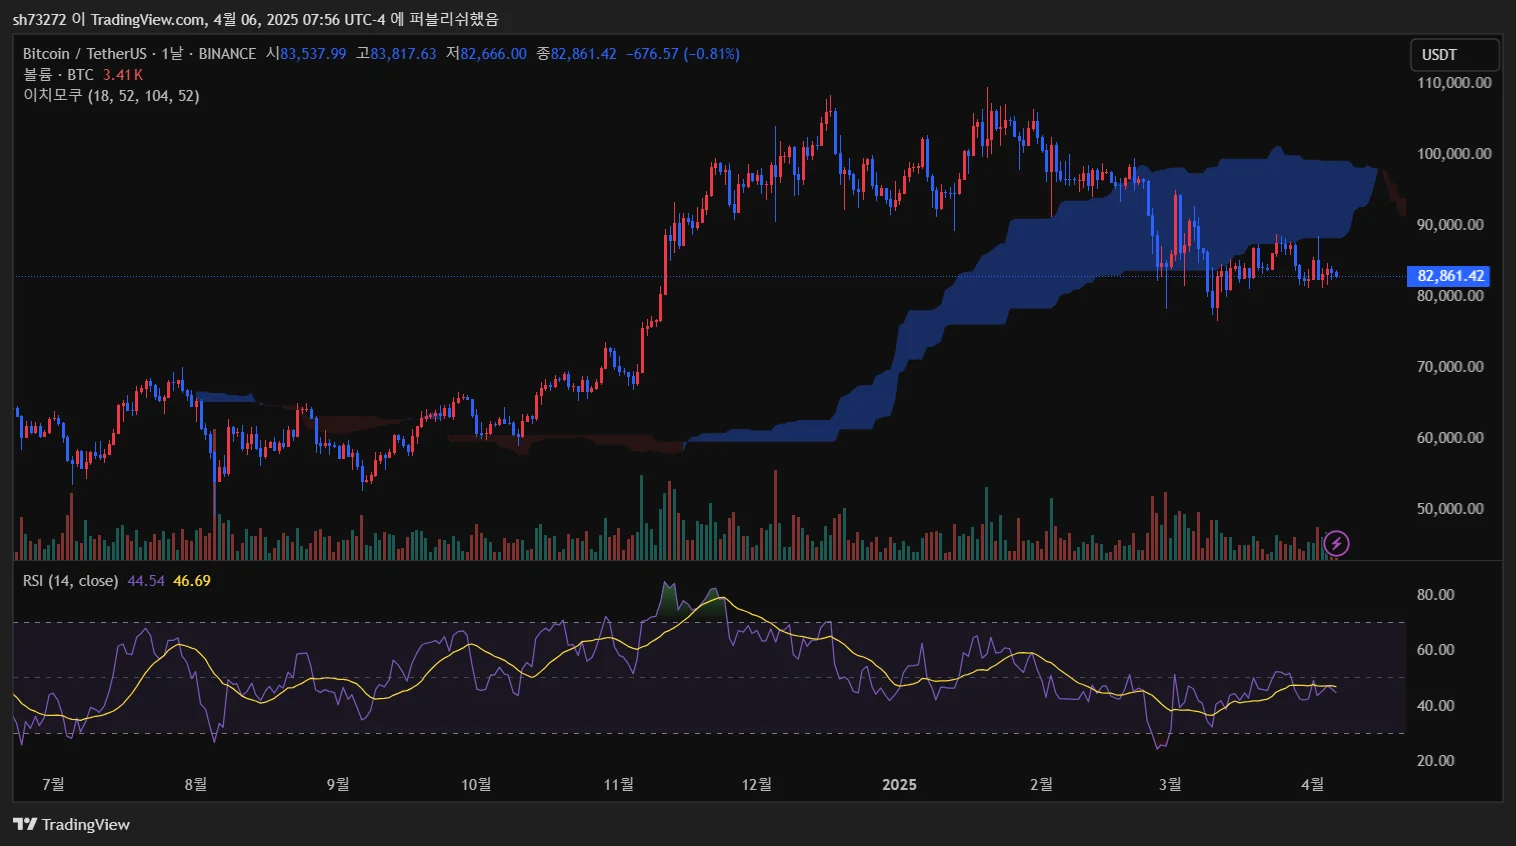Click the 12월 label on the time axis
The height and width of the screenshot is (846, 1516).
(x=757, y=784)
